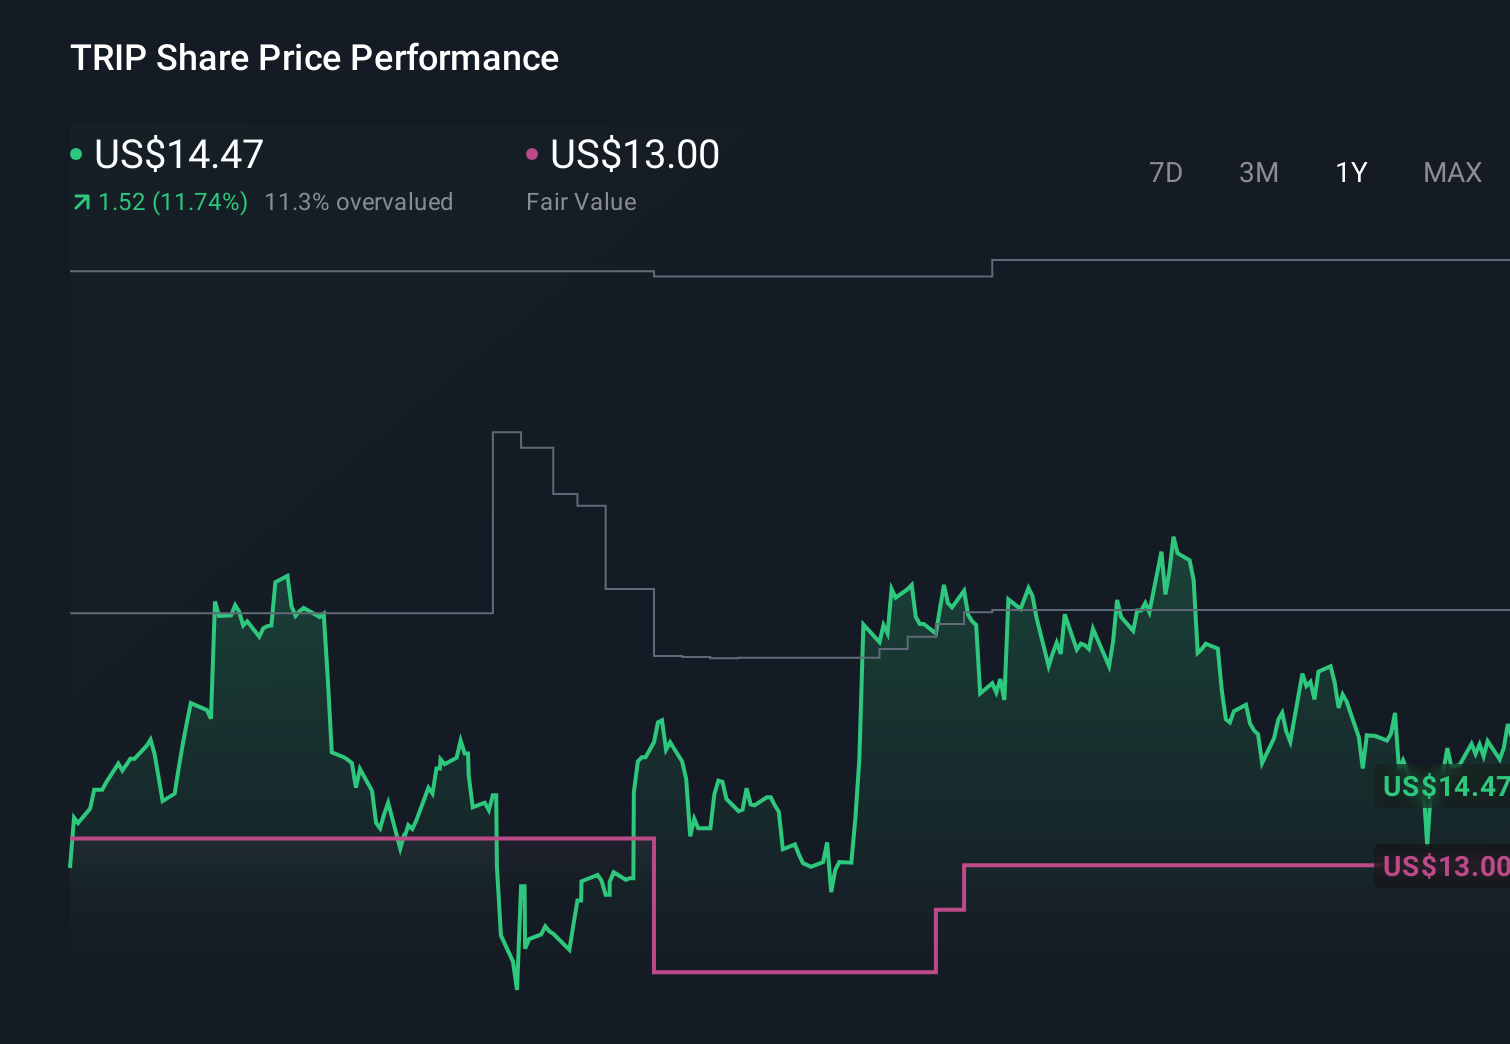Click the US$13.00 fair value marker
Viewport: 1510px width, 1044px height.
1443,867
